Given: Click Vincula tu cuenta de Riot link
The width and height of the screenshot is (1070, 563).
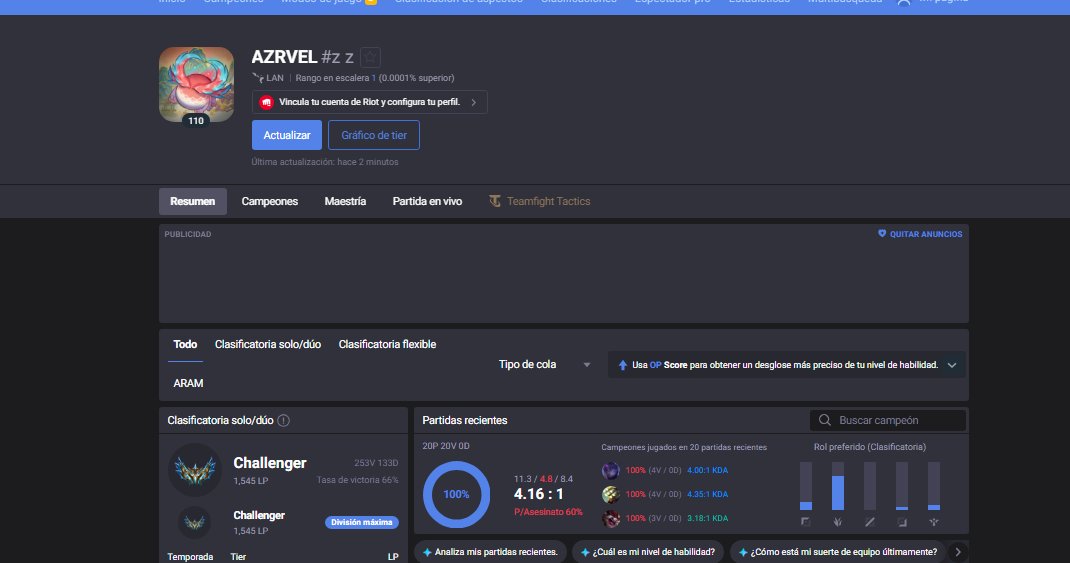Looking at the screenshot, I should point(369,102).
